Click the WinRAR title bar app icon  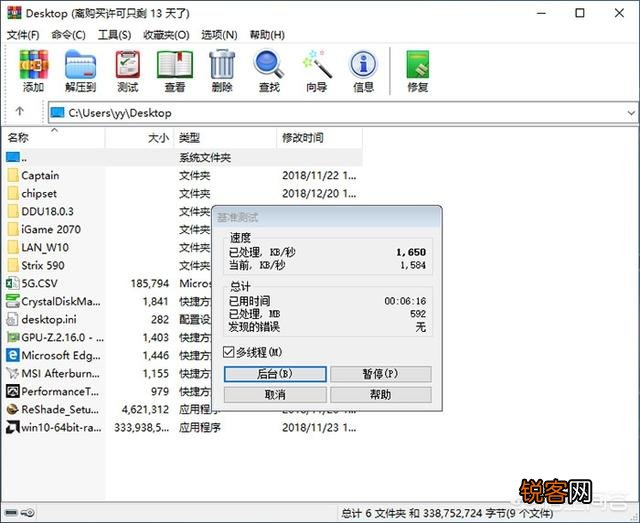tap(14, 13)
